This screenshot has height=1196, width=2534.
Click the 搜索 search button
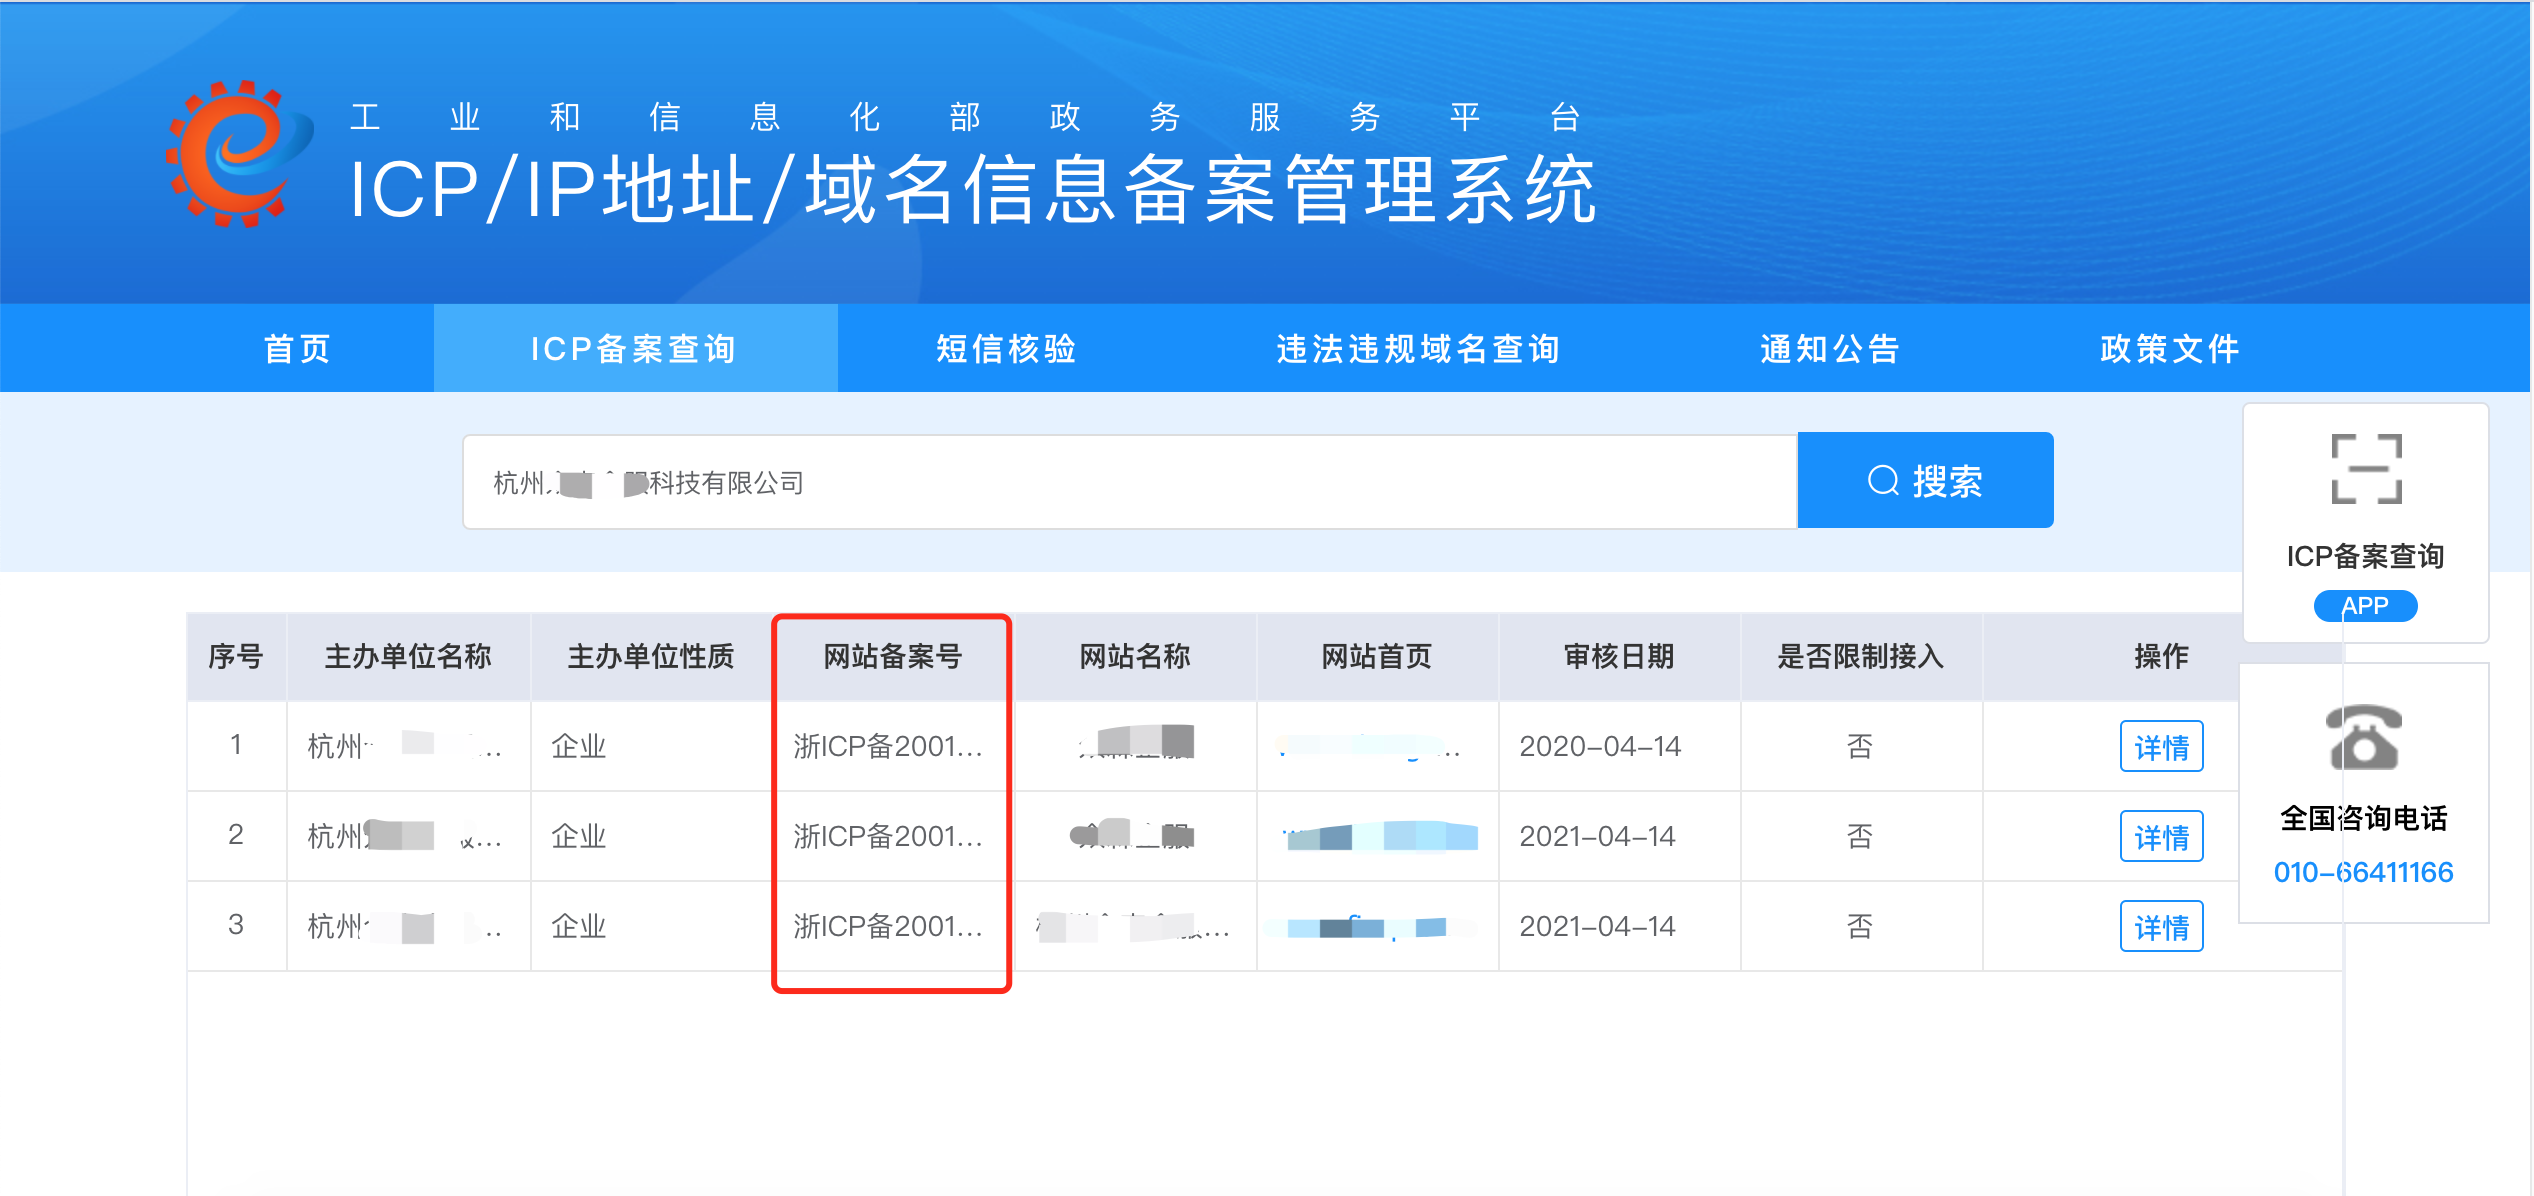tap(1925, 480)
